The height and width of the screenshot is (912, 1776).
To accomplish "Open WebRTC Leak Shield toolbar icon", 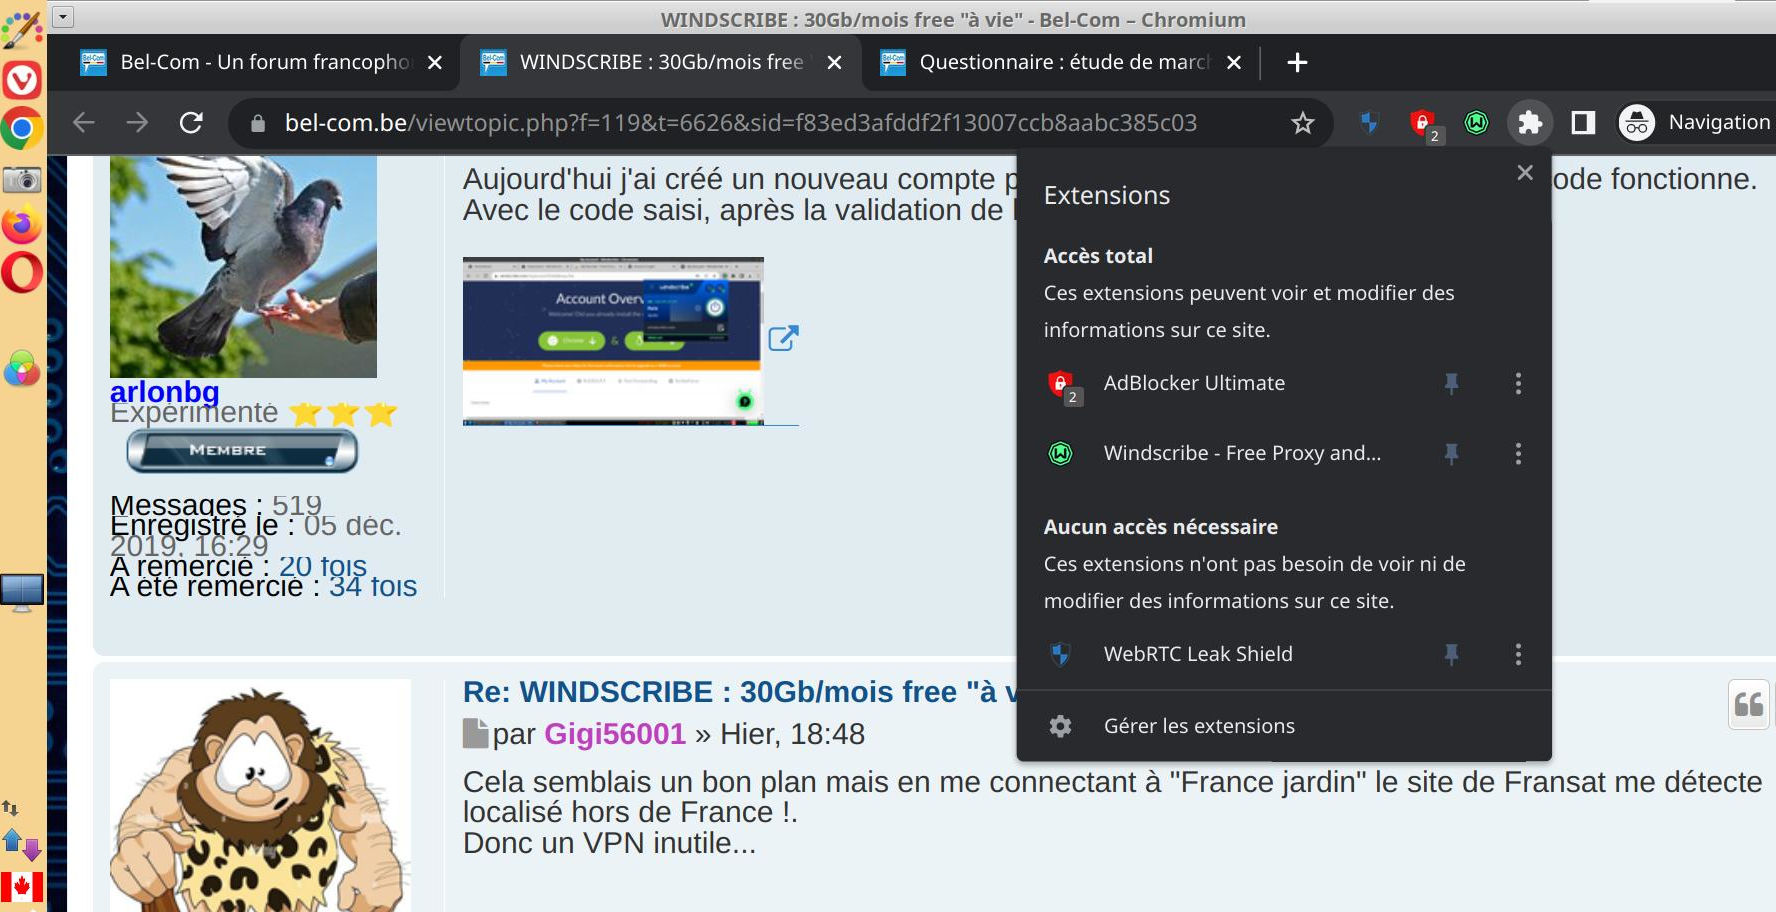I will coord(1369,122).
